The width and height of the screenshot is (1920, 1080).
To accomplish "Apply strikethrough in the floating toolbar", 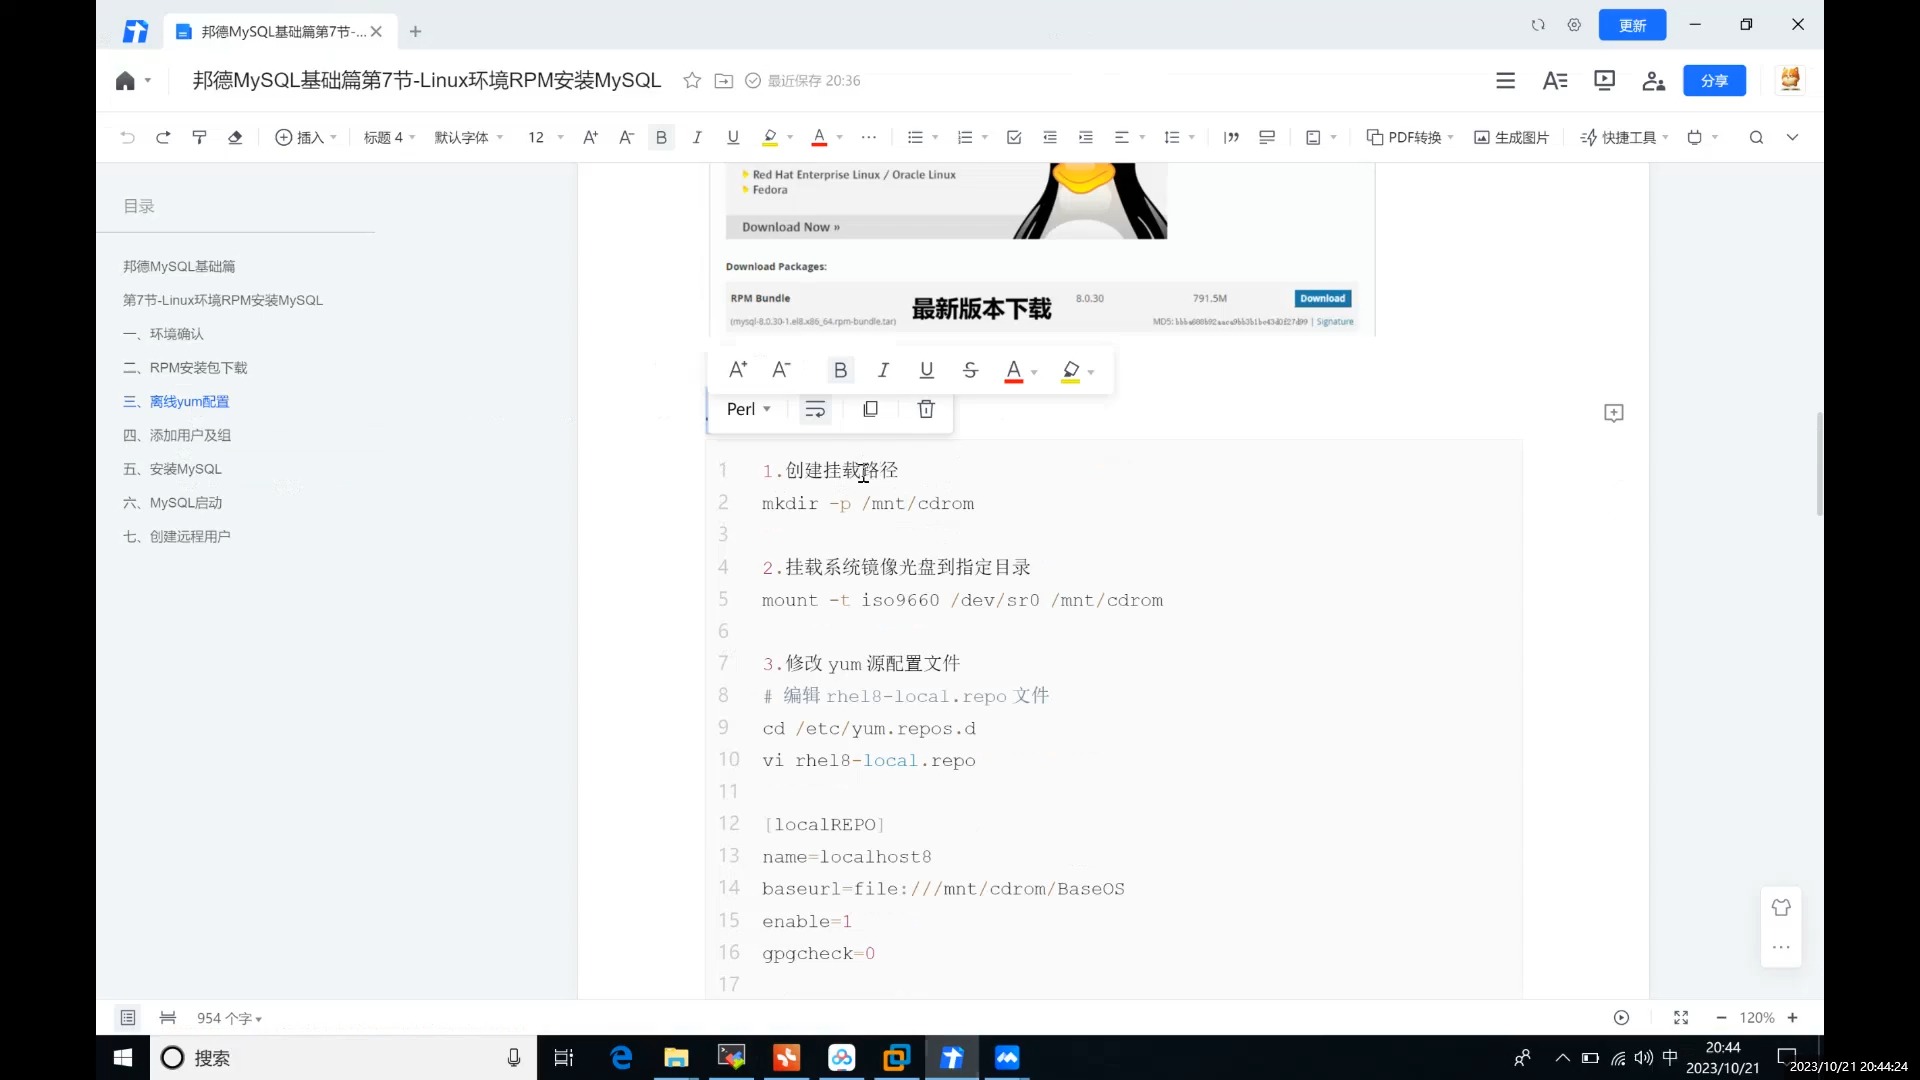I will point(971,370).
